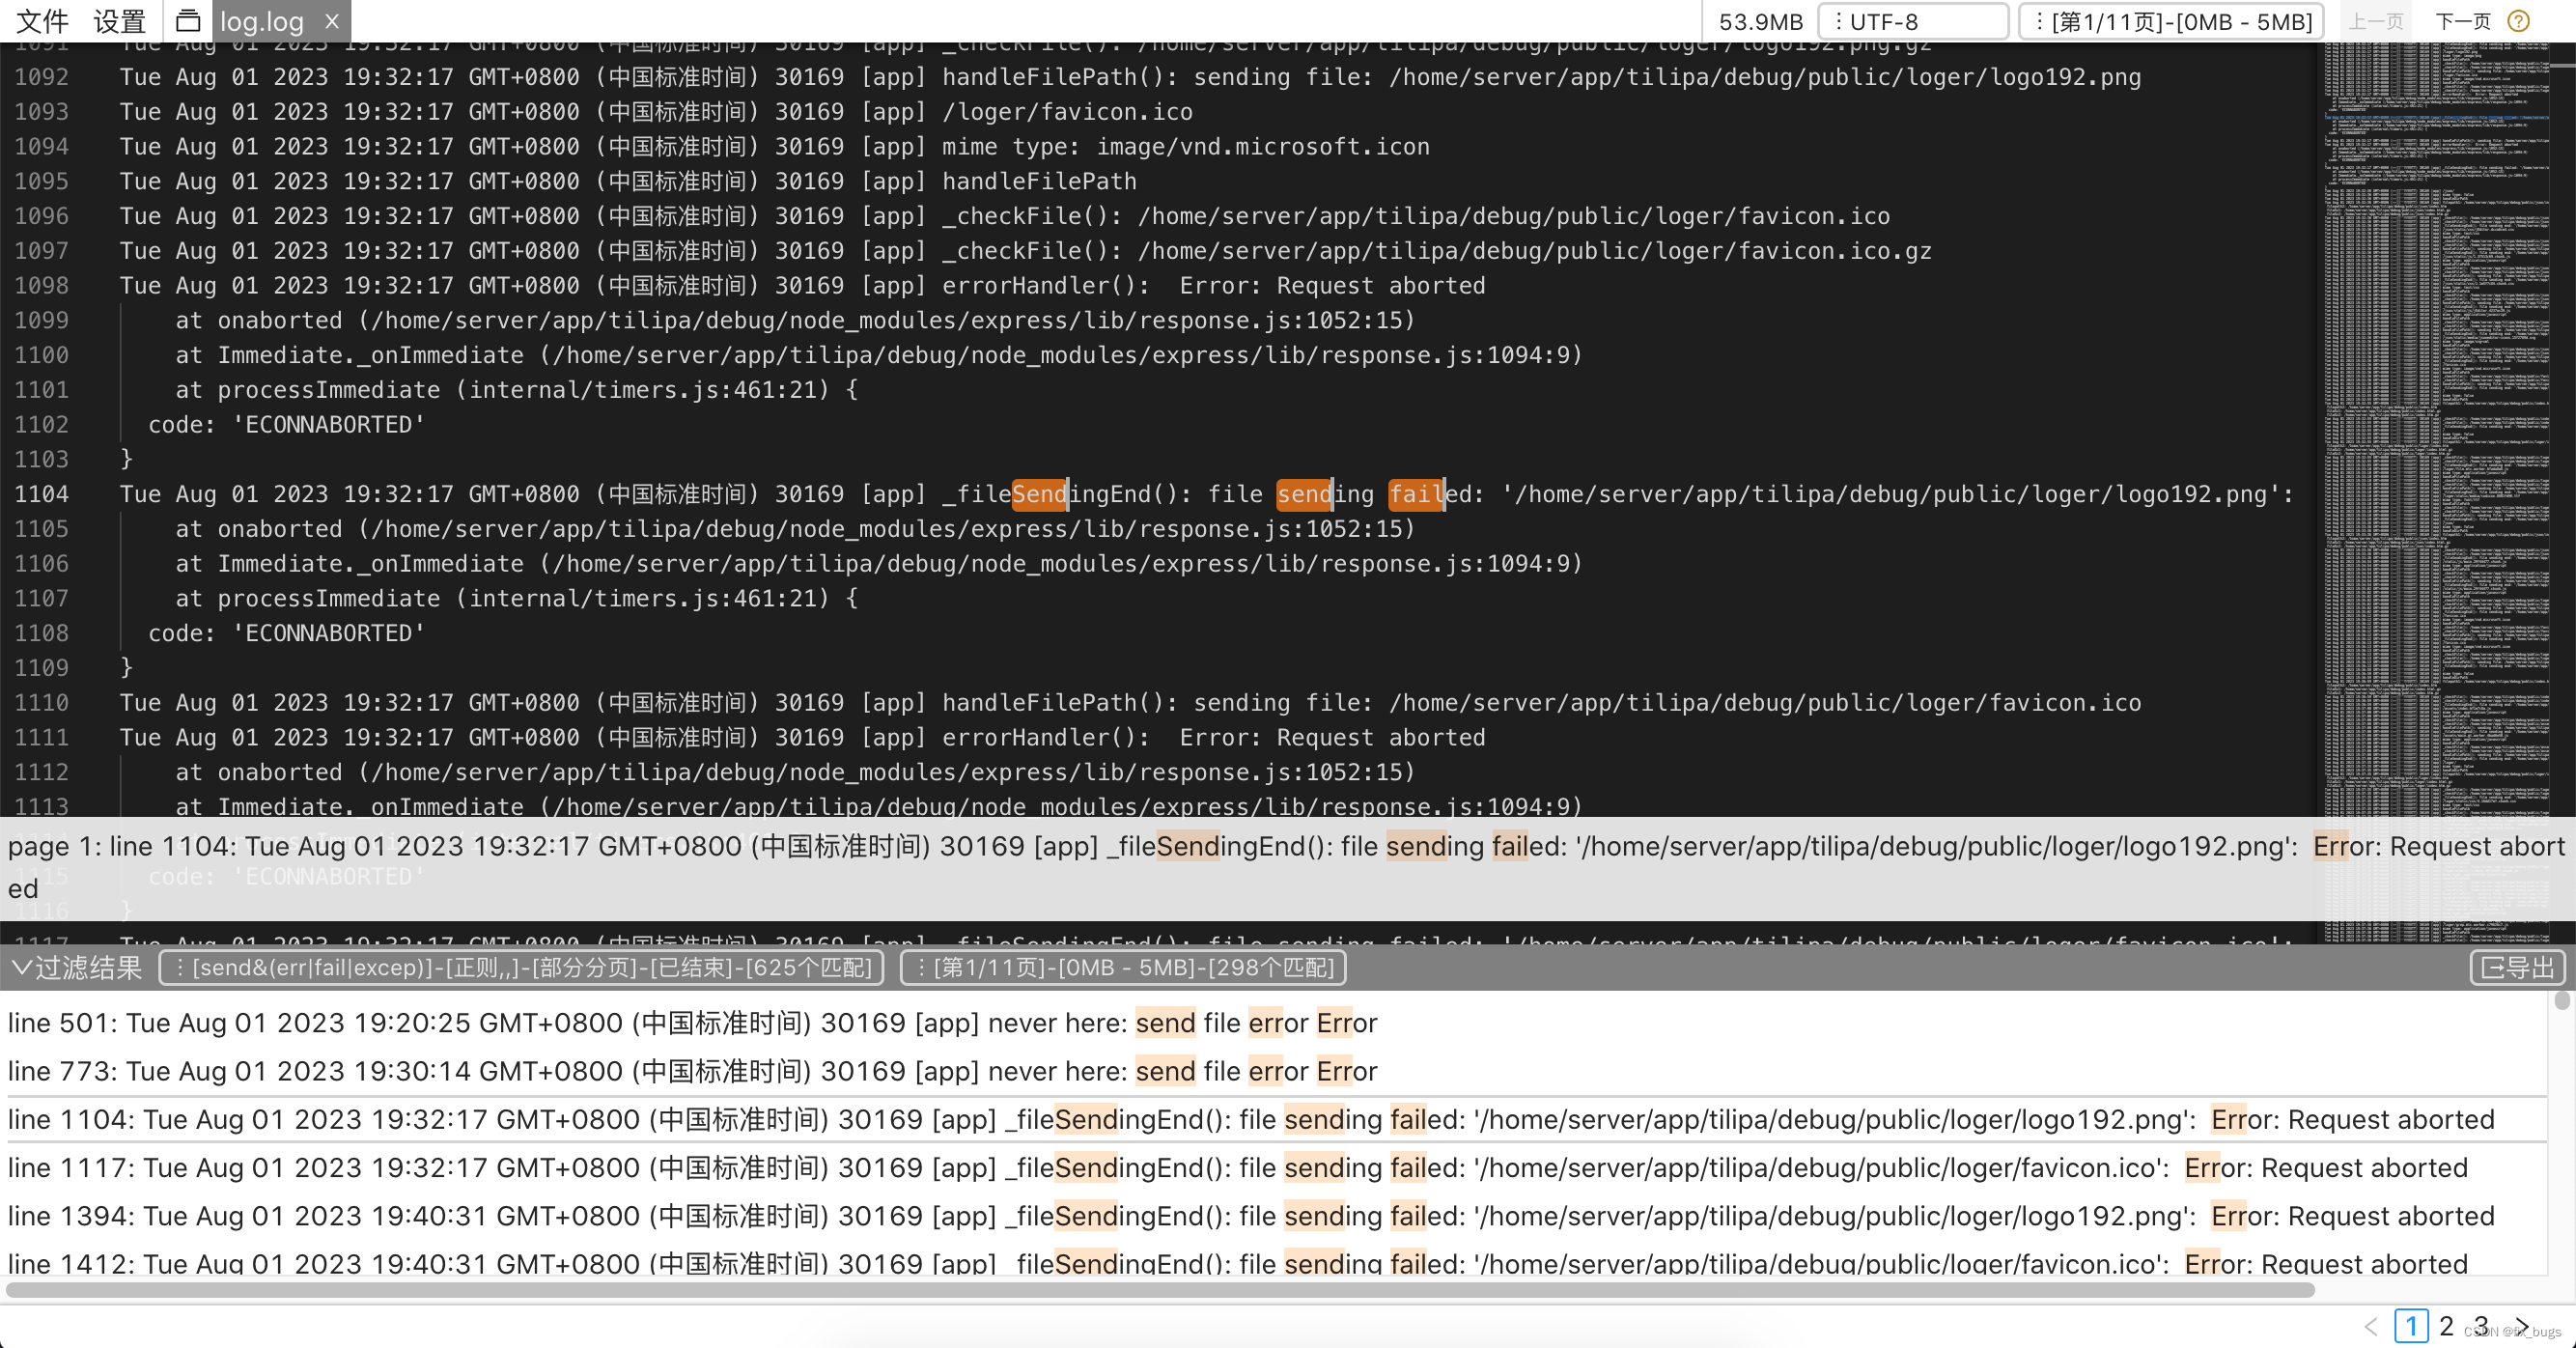Click the 导出 export button
The width and height of the screenshot is (2576, 1348).
pos(2517,967)
